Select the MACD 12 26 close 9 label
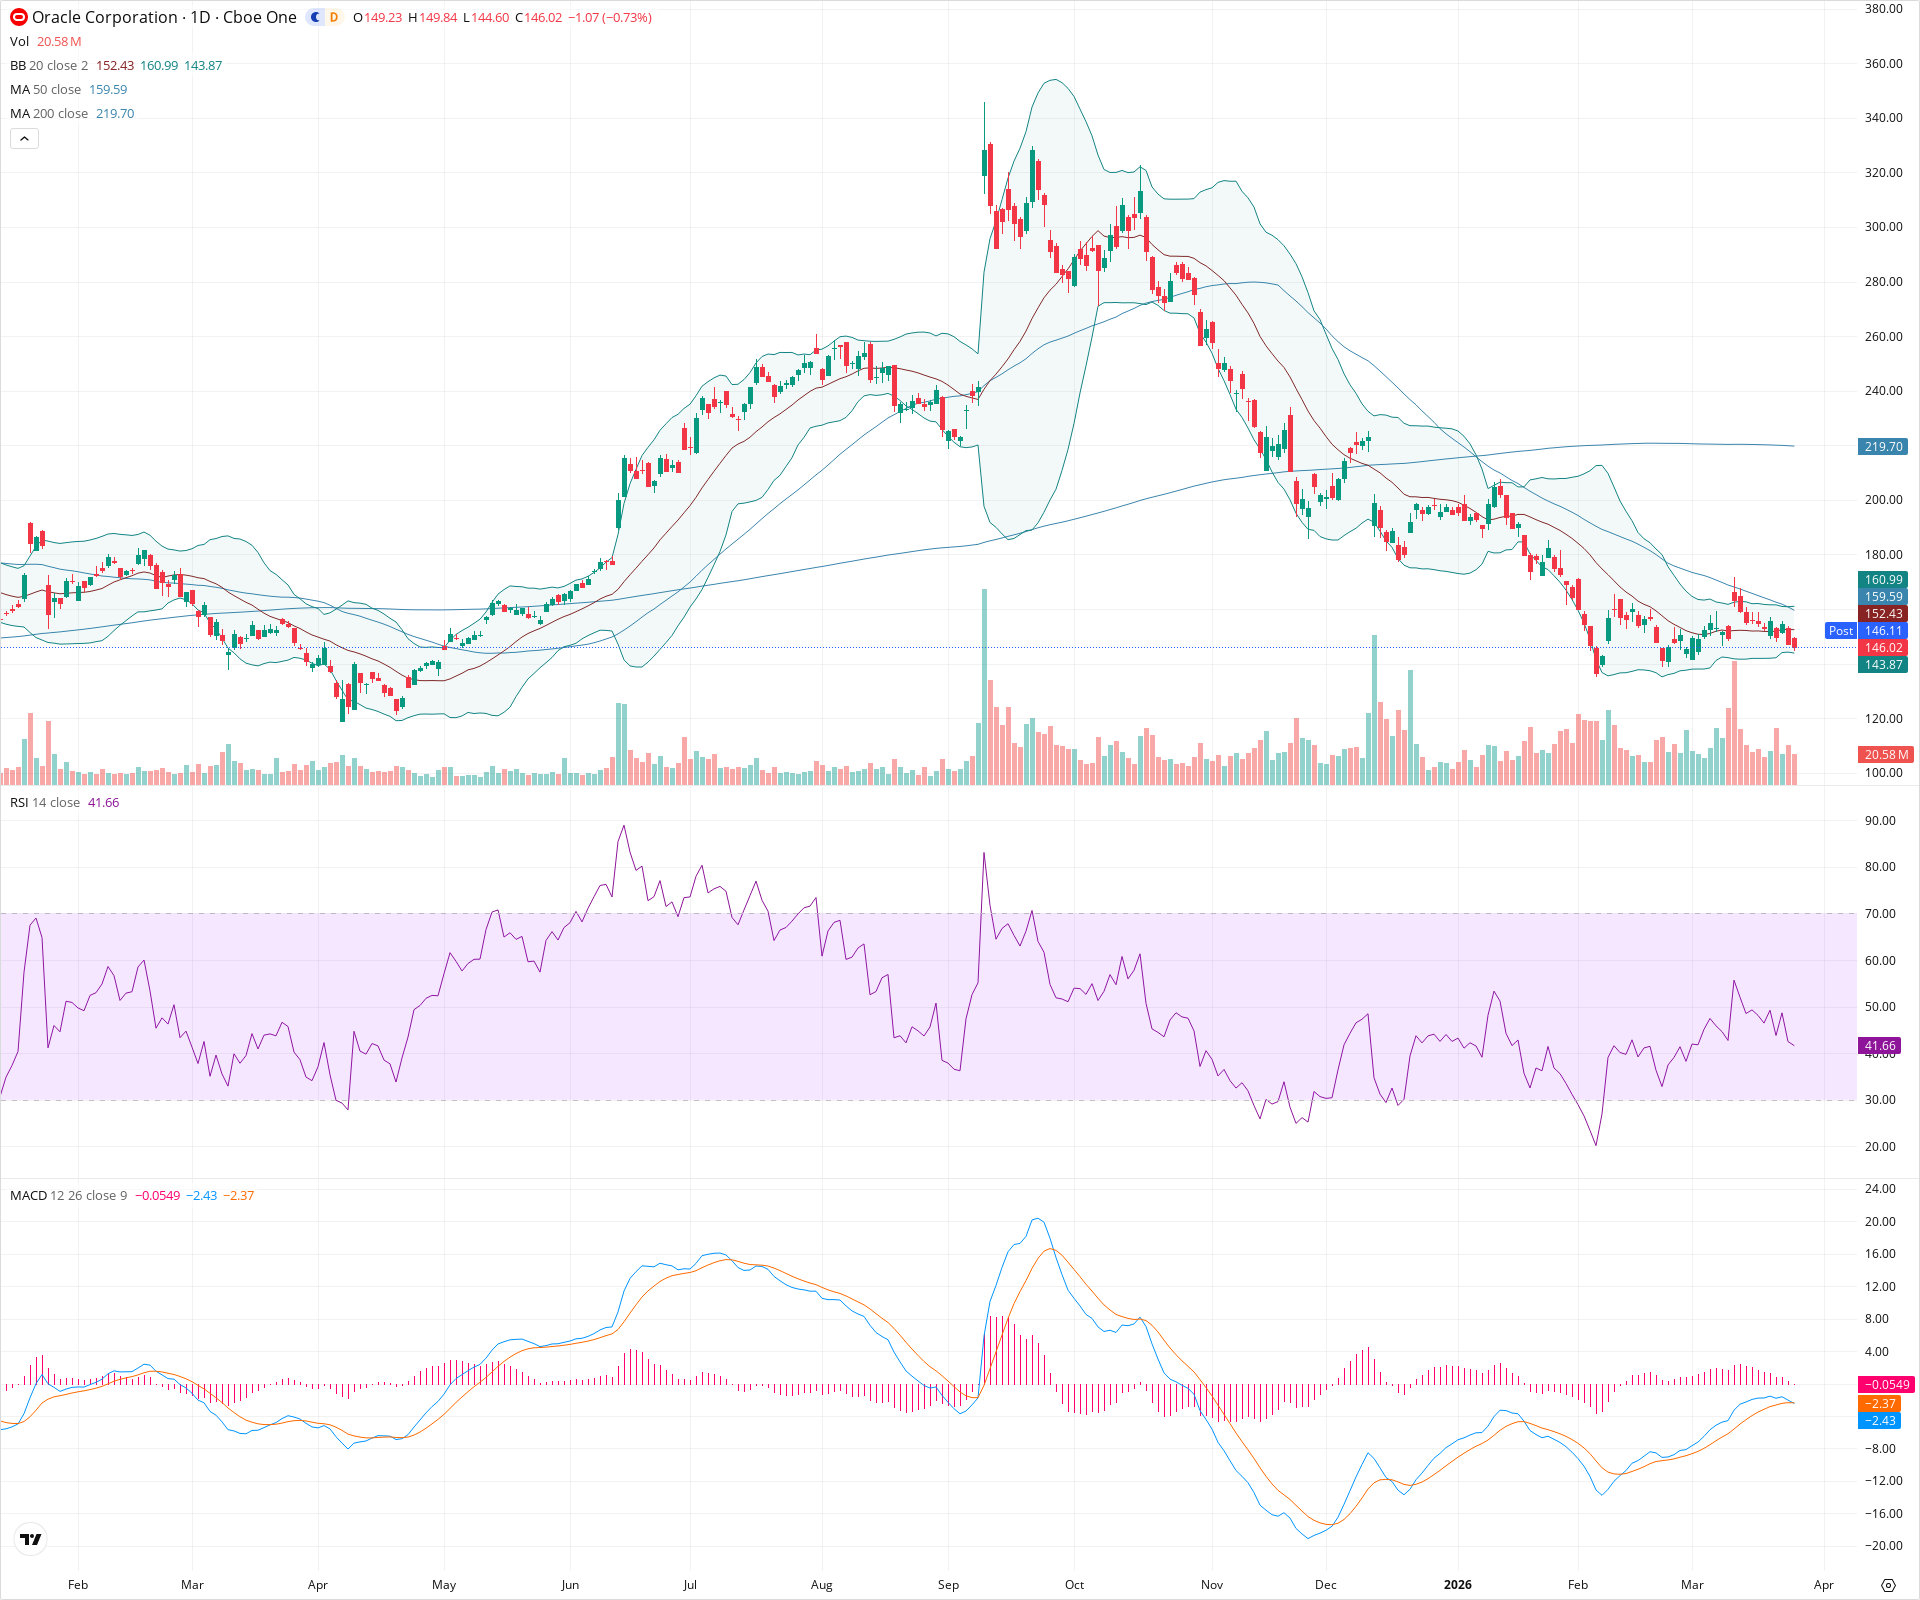This screenshot has width=1920, height=1600. click(x=70, y=1195)
